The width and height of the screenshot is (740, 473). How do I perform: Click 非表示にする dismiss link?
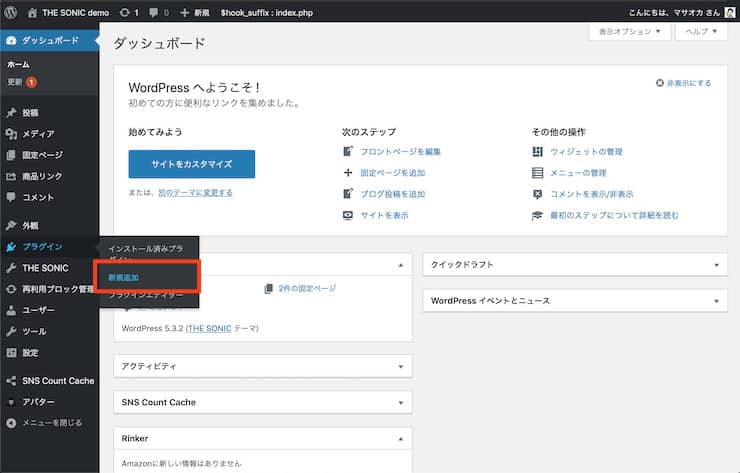[x=689, y=83]
